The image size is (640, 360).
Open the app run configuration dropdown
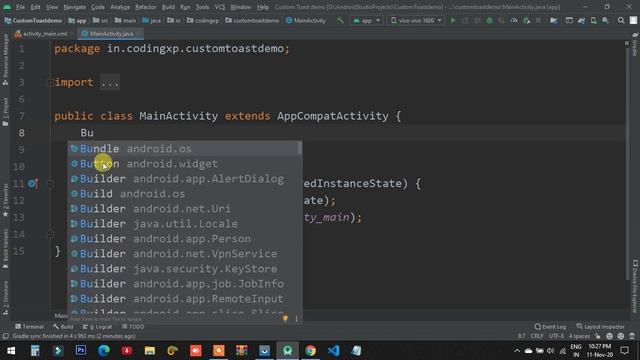(366, 20)
